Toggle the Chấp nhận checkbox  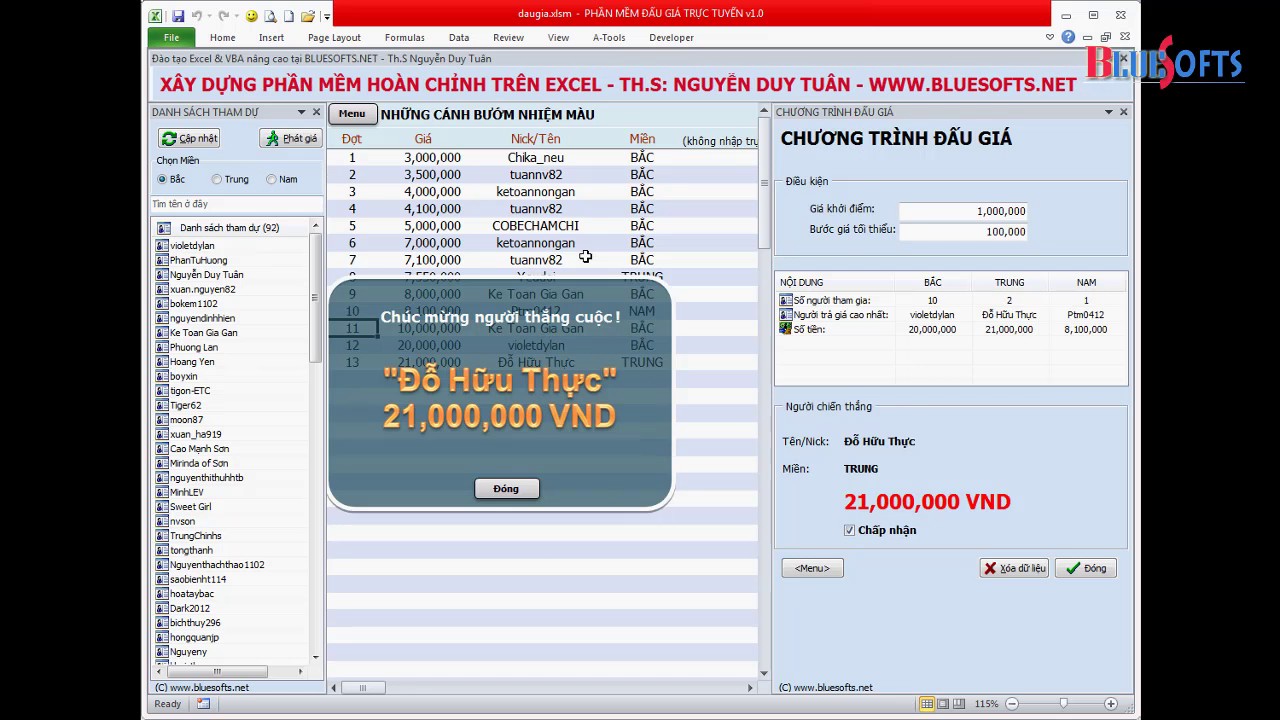click(849, 530)
